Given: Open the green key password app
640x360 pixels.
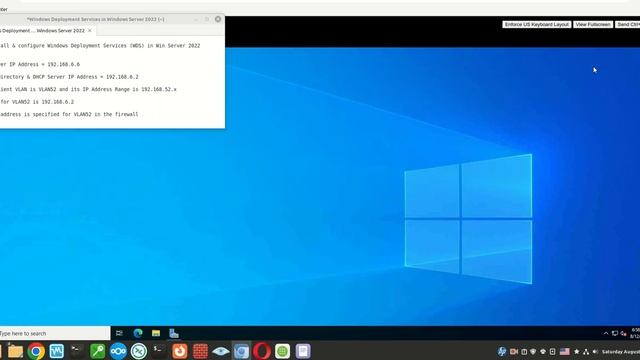Looking at the screenshot, I should (x=98, y=351).
